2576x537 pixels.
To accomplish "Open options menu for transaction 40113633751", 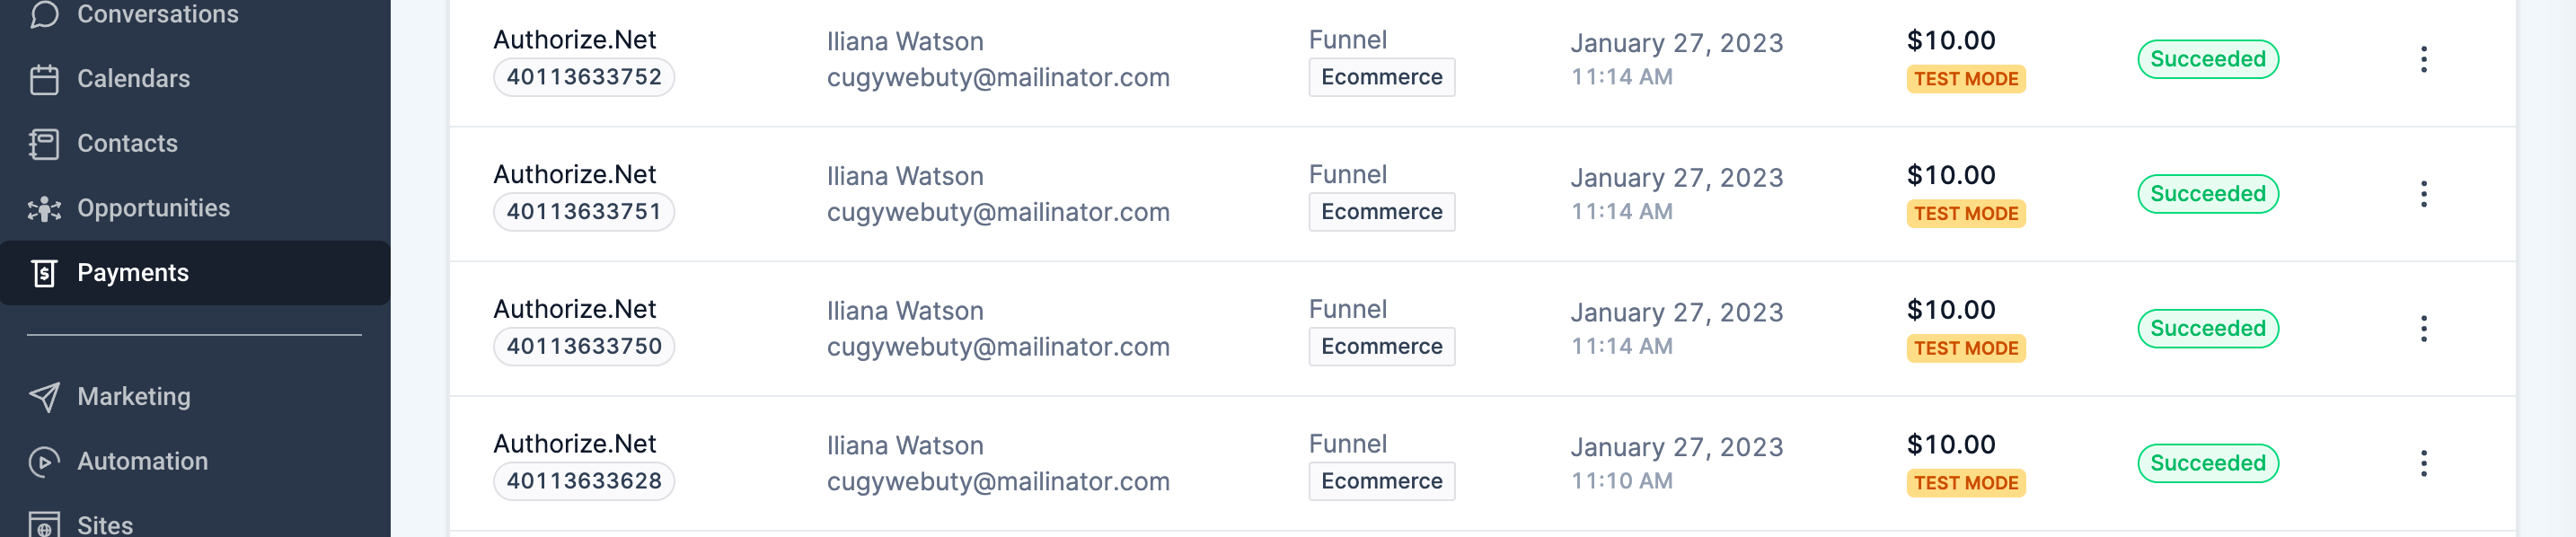I will (2423, 194).
